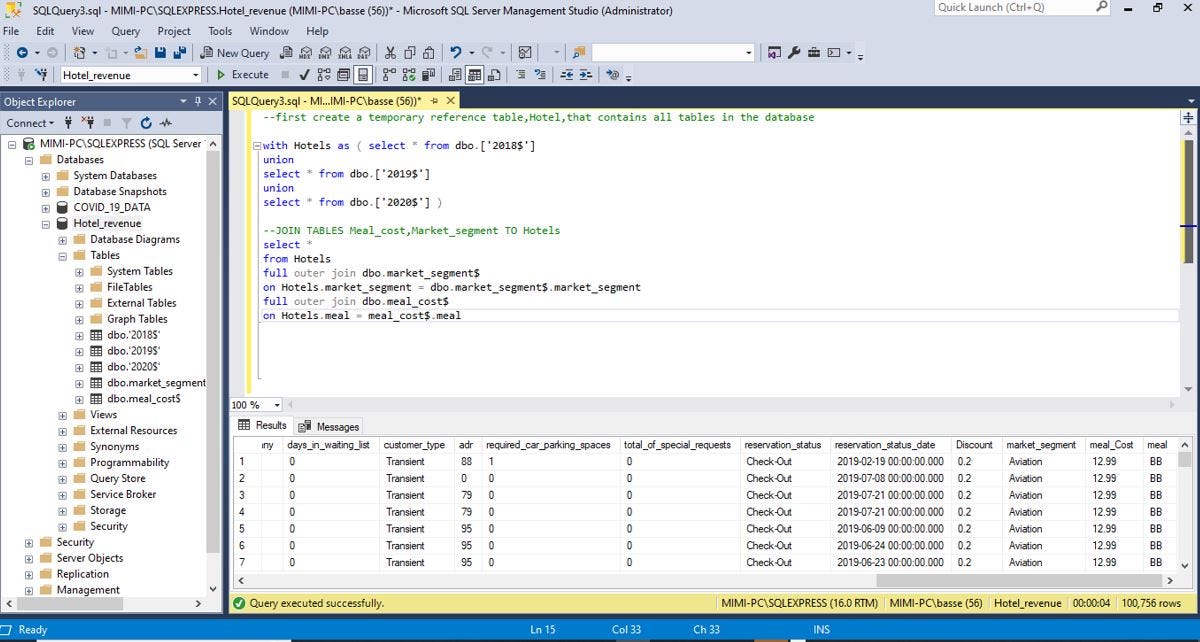Click the Undo arrow icon
The width and height of the screenshot is (1200, 642).
coord(455,52)
